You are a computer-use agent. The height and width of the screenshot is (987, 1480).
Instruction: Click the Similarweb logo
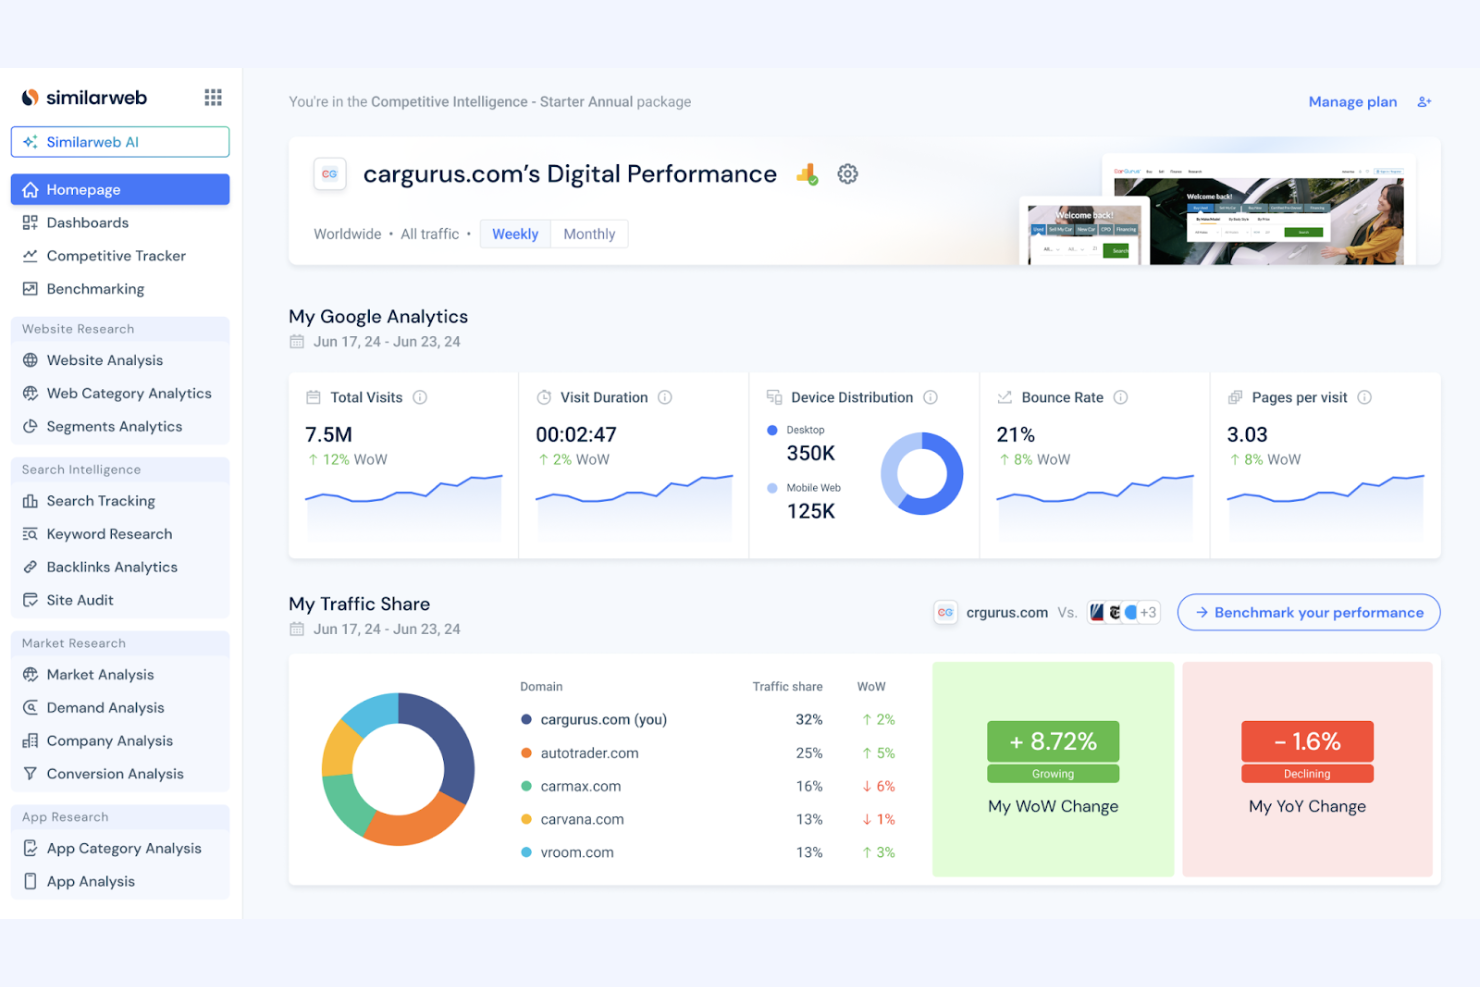85,97
